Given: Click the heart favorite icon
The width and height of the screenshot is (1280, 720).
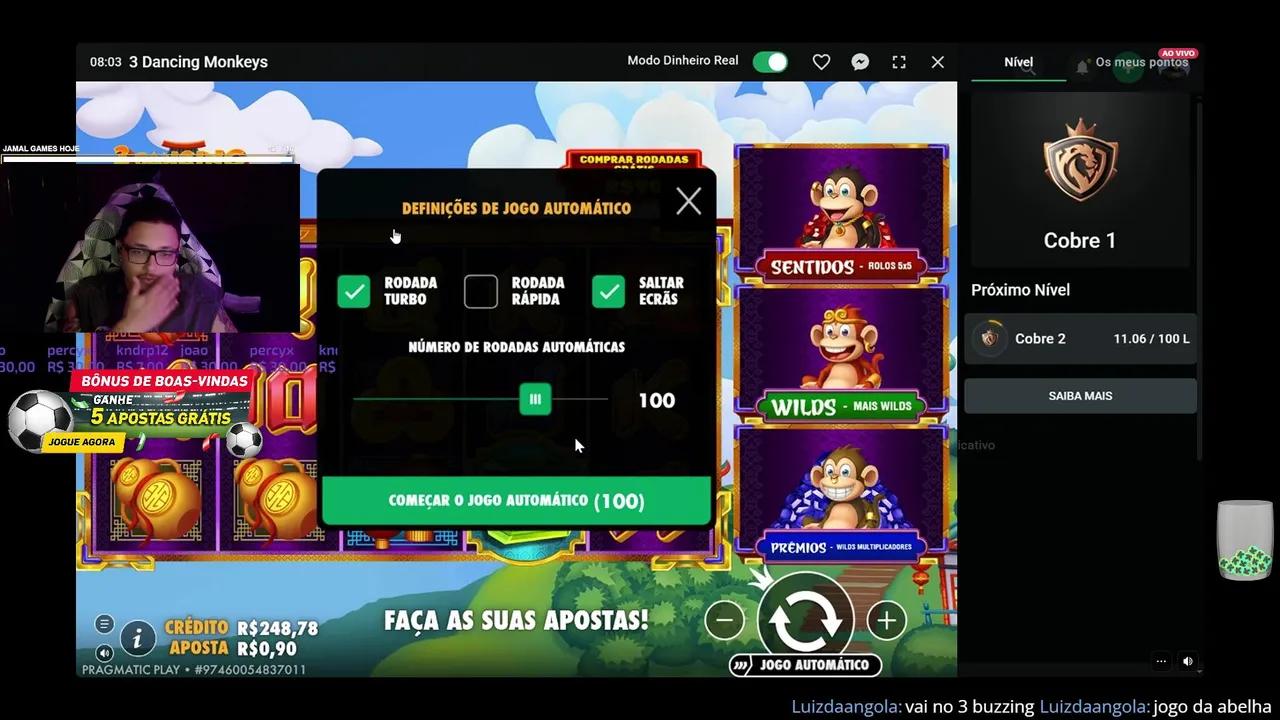Looking at the screenshot, I should click(x=821, y=62).
